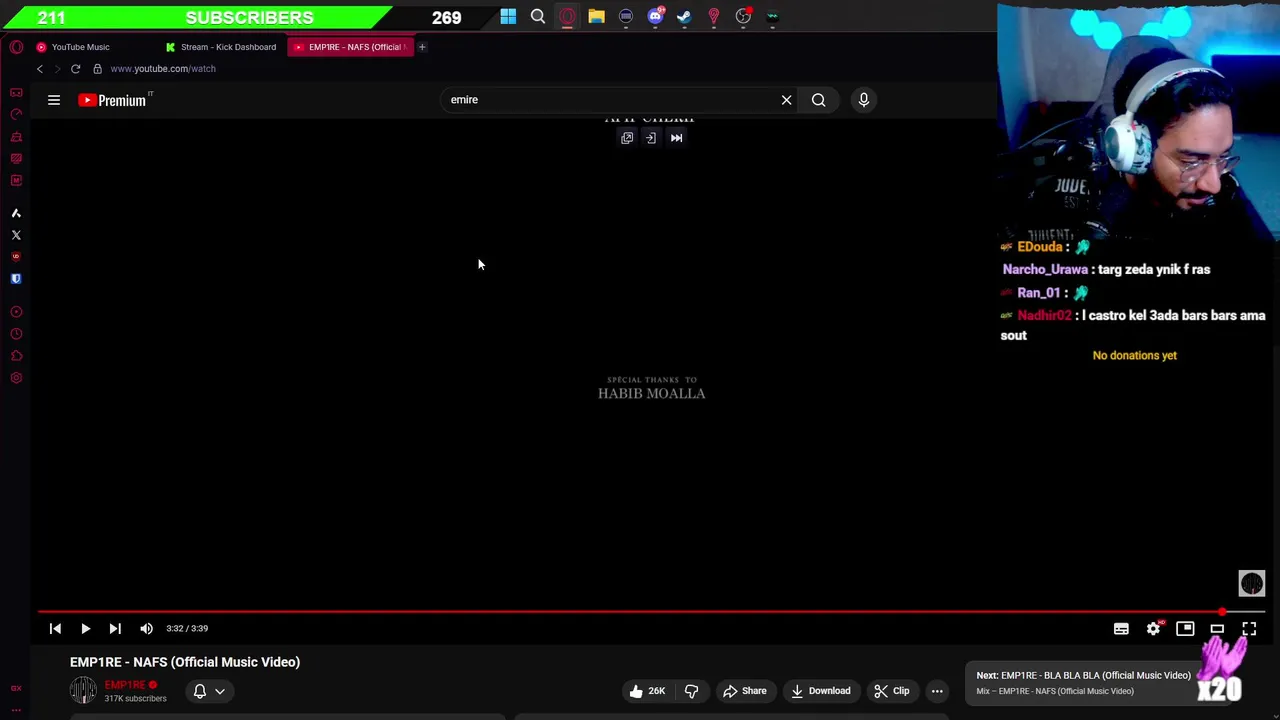Screen dimensions: 1280x720
Task: Like the video with 26K likes
Action: click(x=647, y=691)
